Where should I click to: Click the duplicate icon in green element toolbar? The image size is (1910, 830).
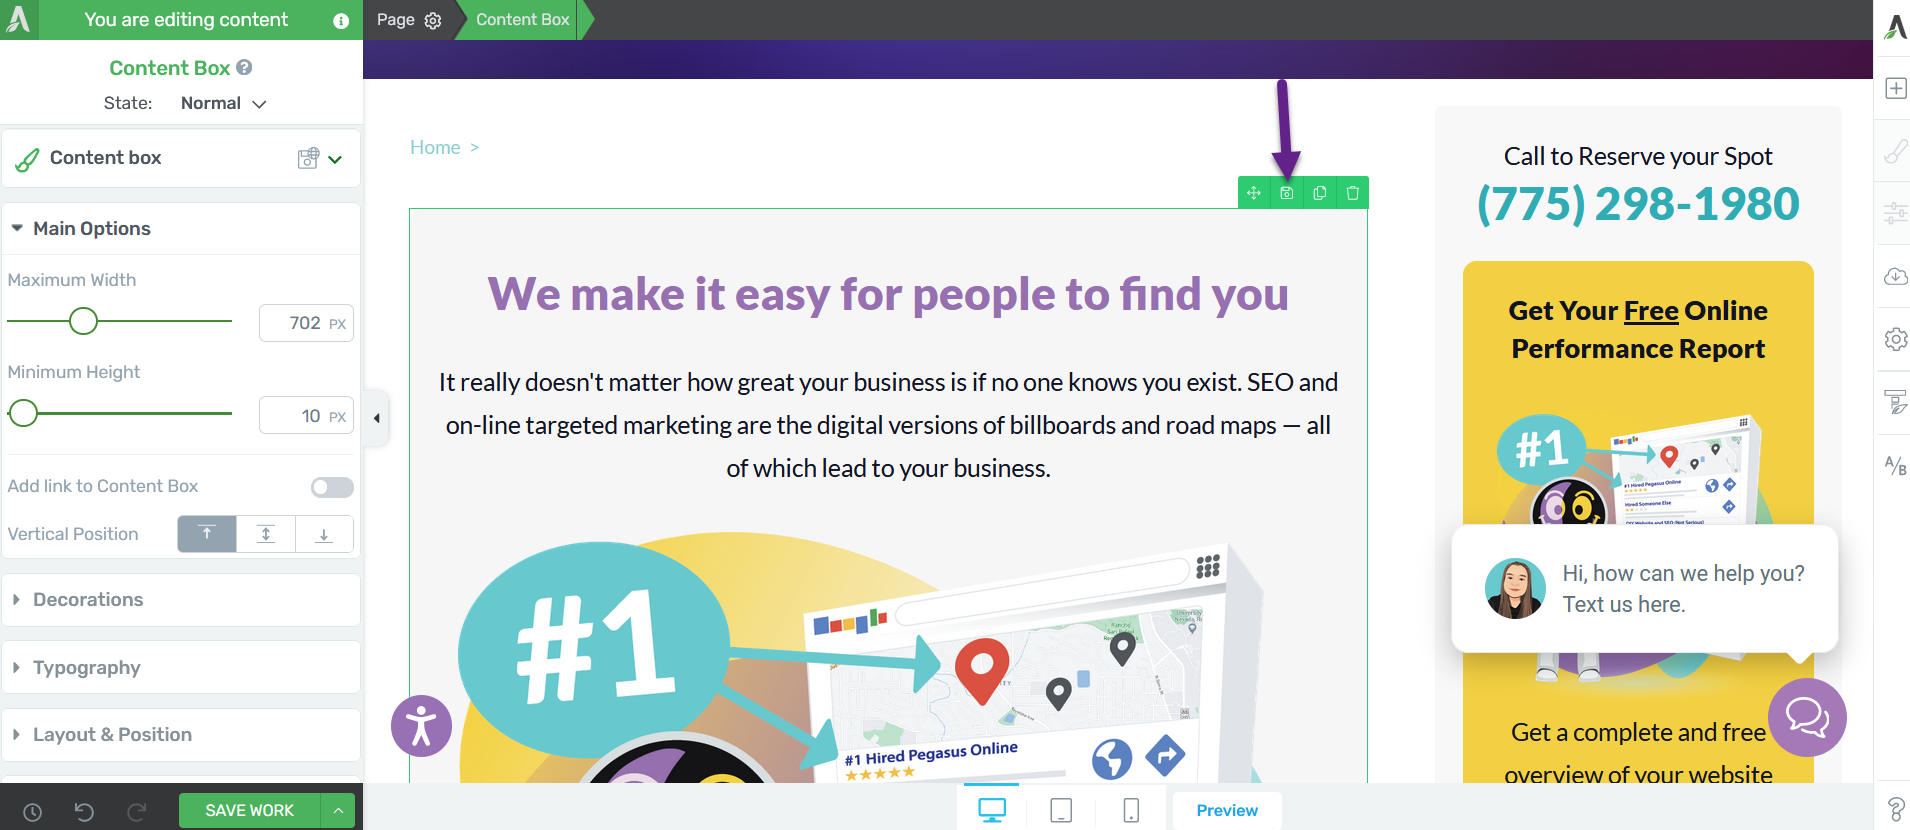[x=1320, y=193]
